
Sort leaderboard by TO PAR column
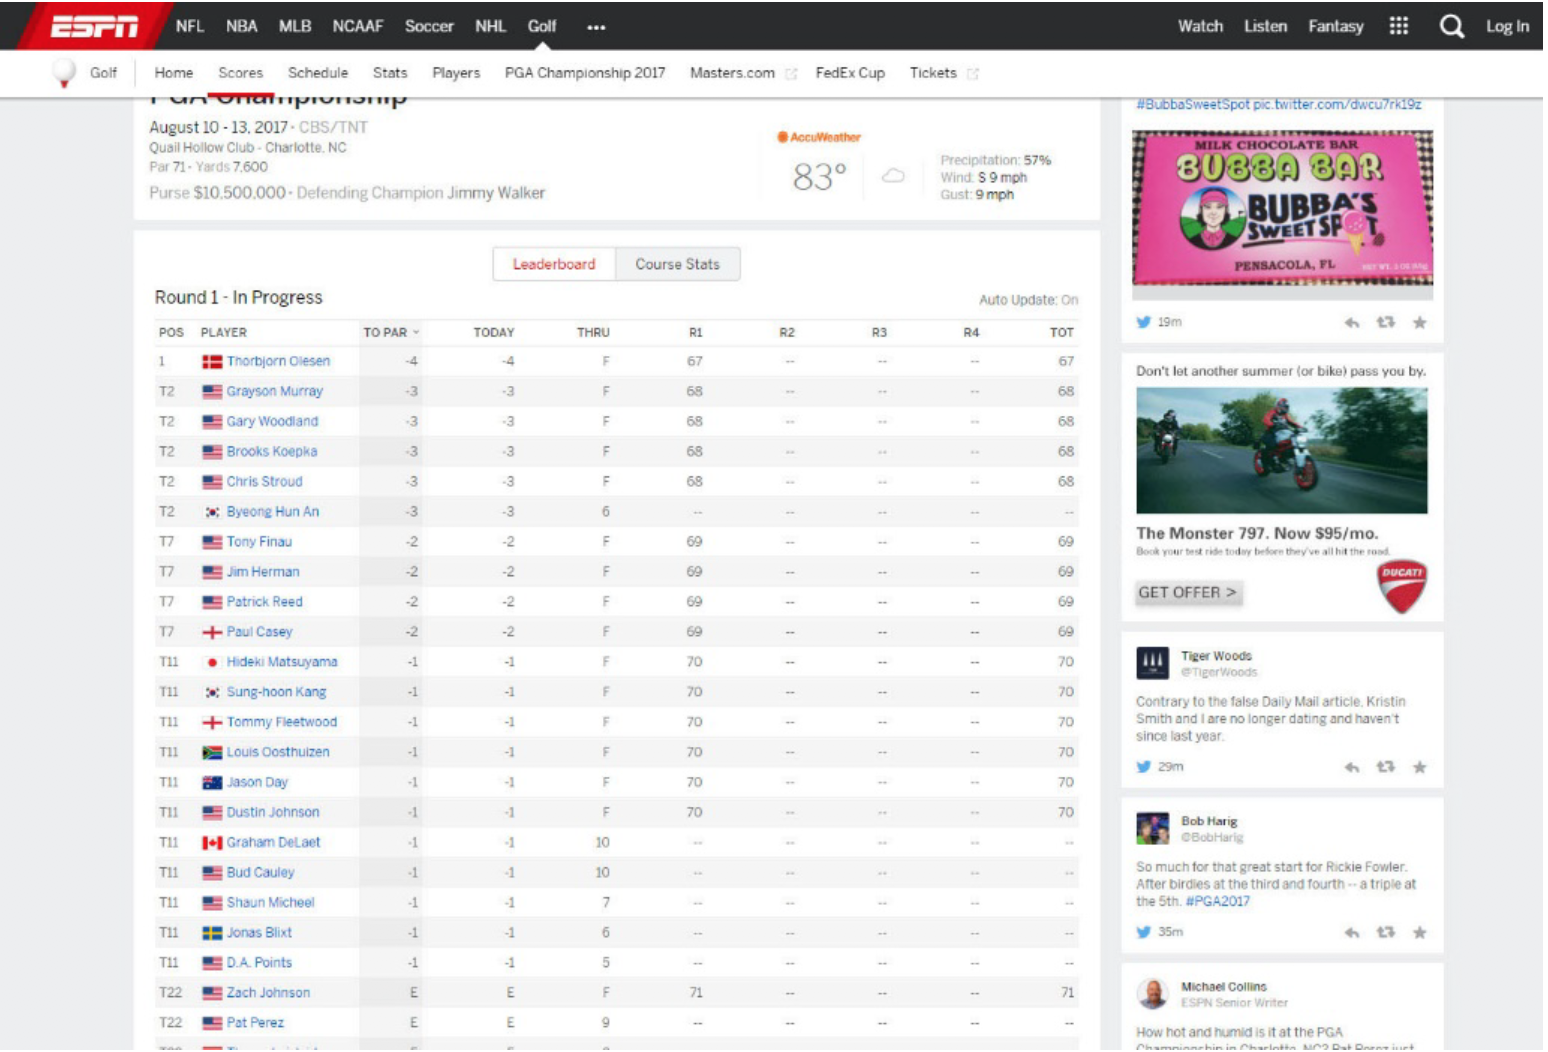392,333
